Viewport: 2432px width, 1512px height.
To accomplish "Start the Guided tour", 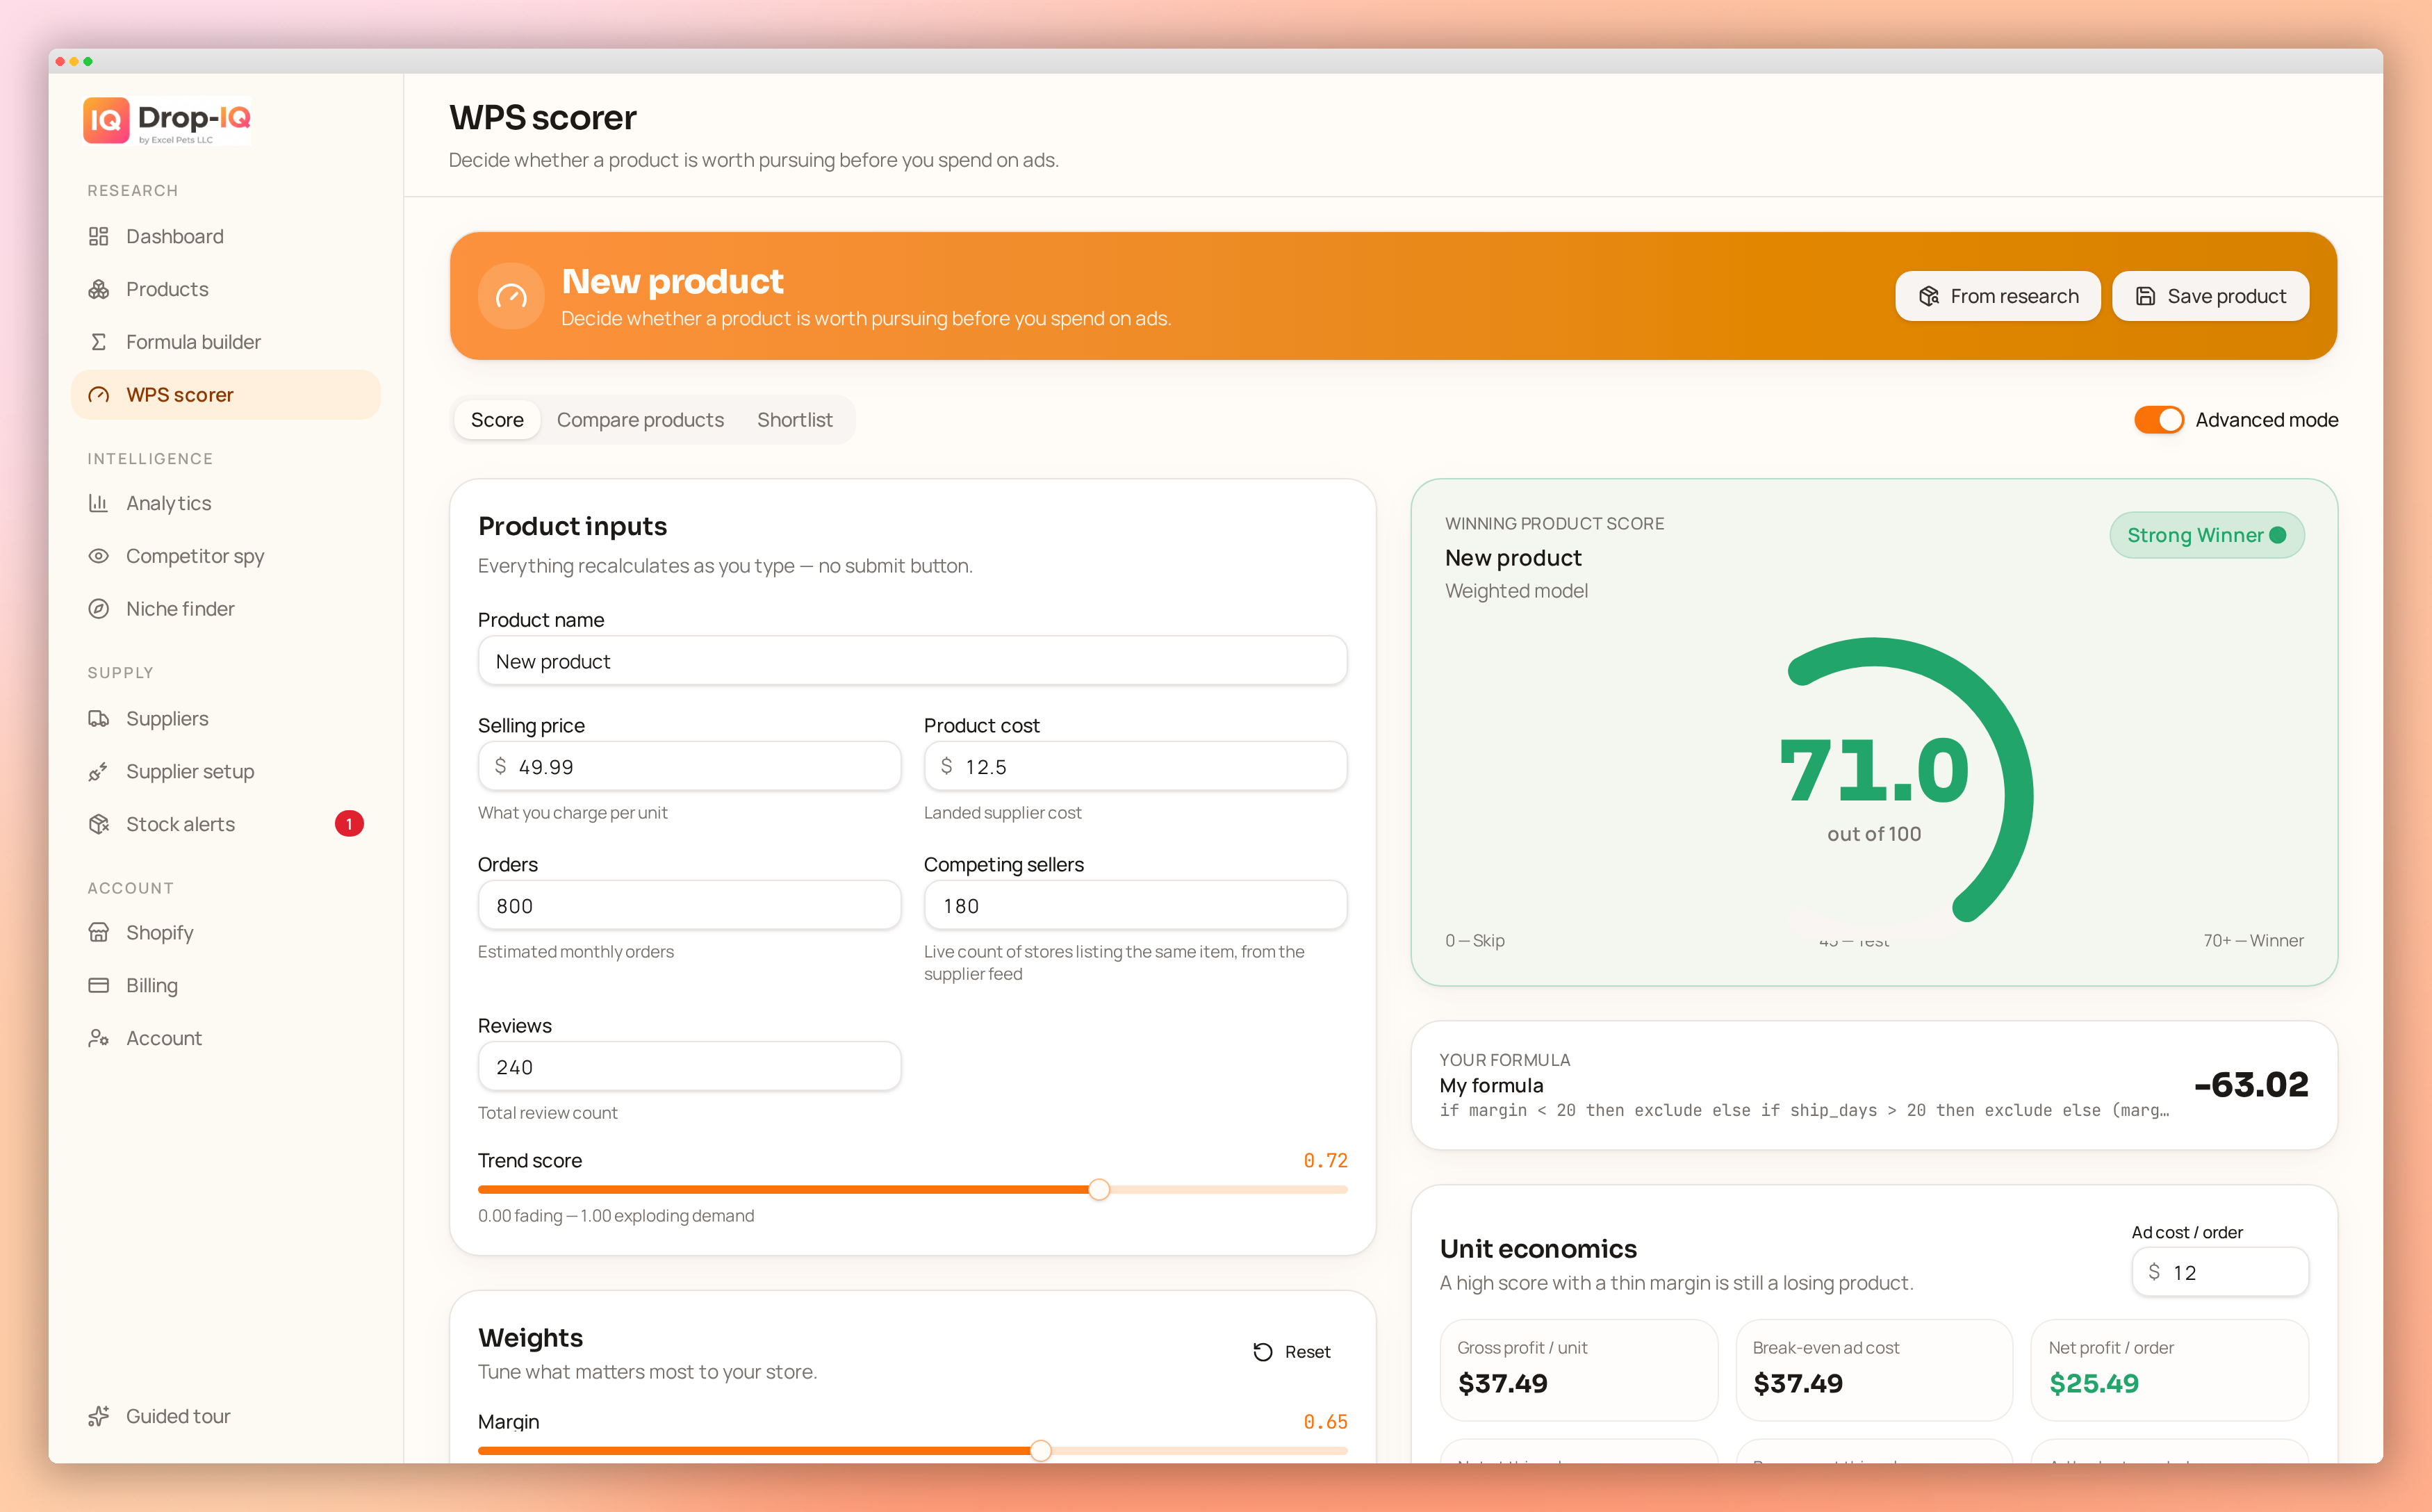I will click(x=226, y=1416).
